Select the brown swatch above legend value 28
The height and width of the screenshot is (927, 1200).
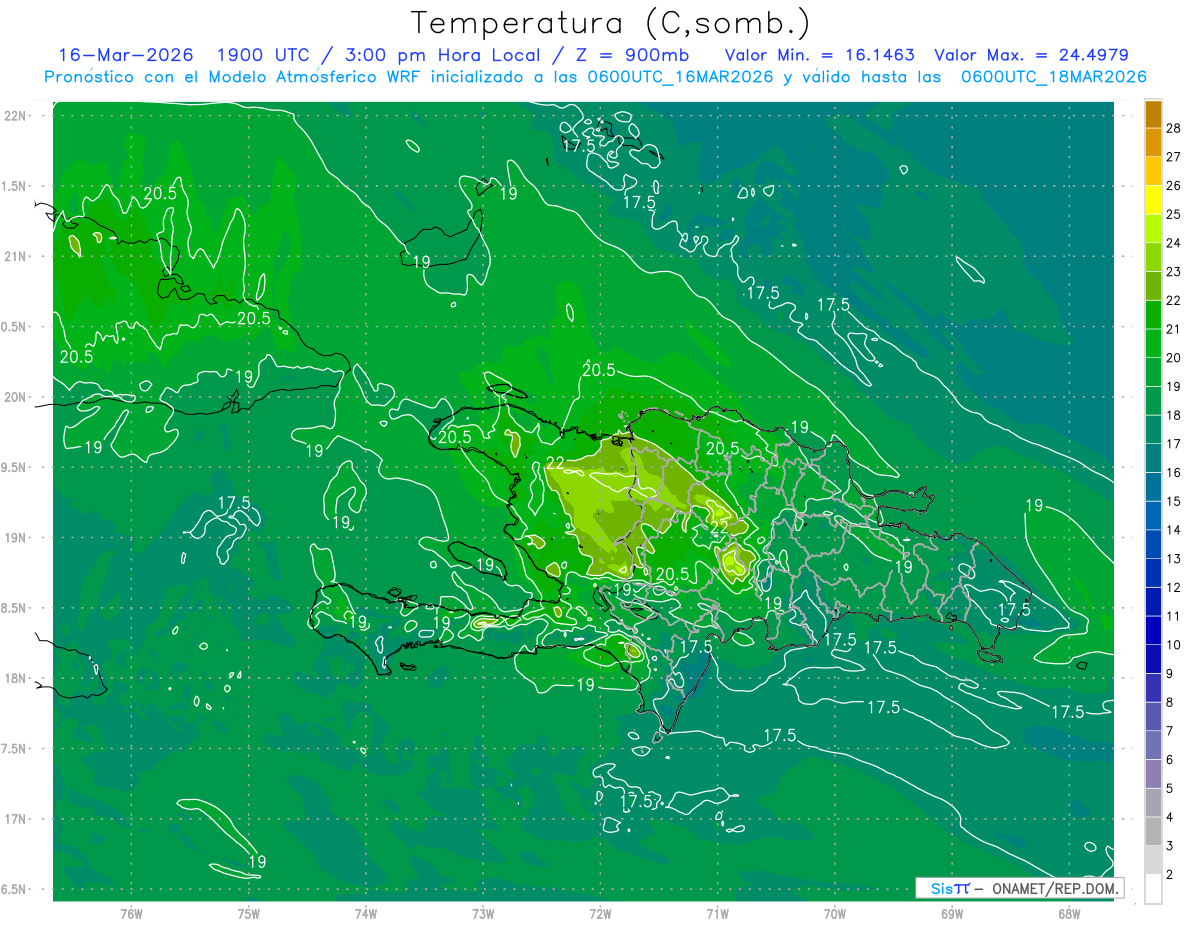pyautogui.click(x=1153, y=114)
